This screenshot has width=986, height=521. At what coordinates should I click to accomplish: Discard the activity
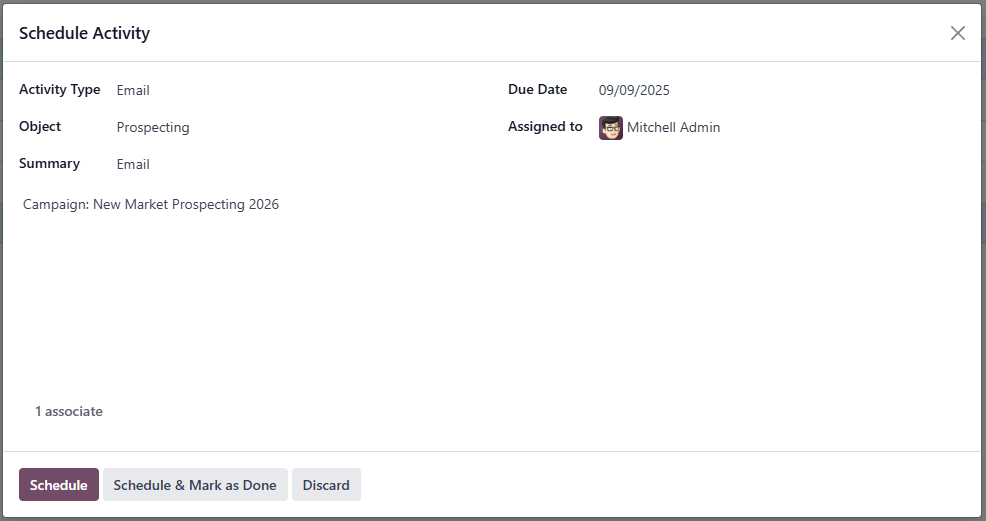tap(326, 485)
